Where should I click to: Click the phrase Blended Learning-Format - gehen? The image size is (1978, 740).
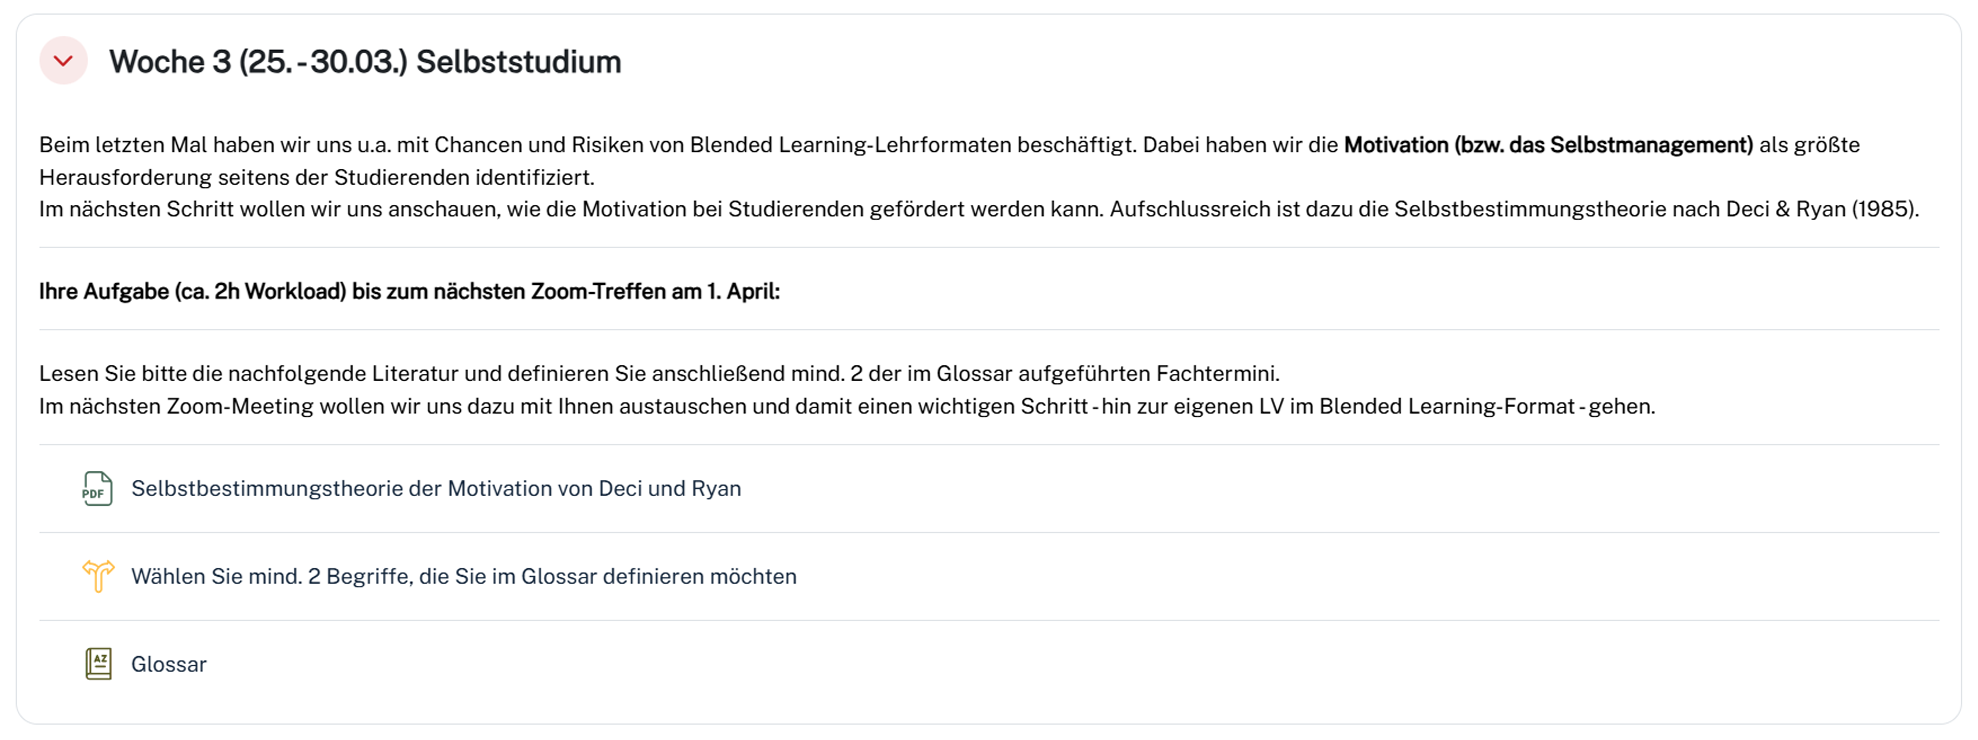point(1487,406)
